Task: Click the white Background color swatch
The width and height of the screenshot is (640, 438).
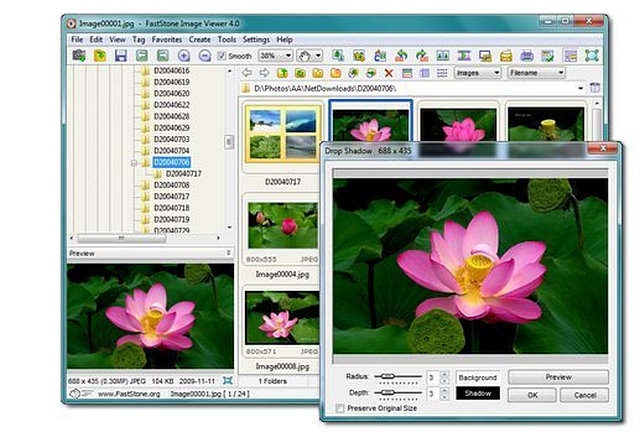Action: click(478, 378)
